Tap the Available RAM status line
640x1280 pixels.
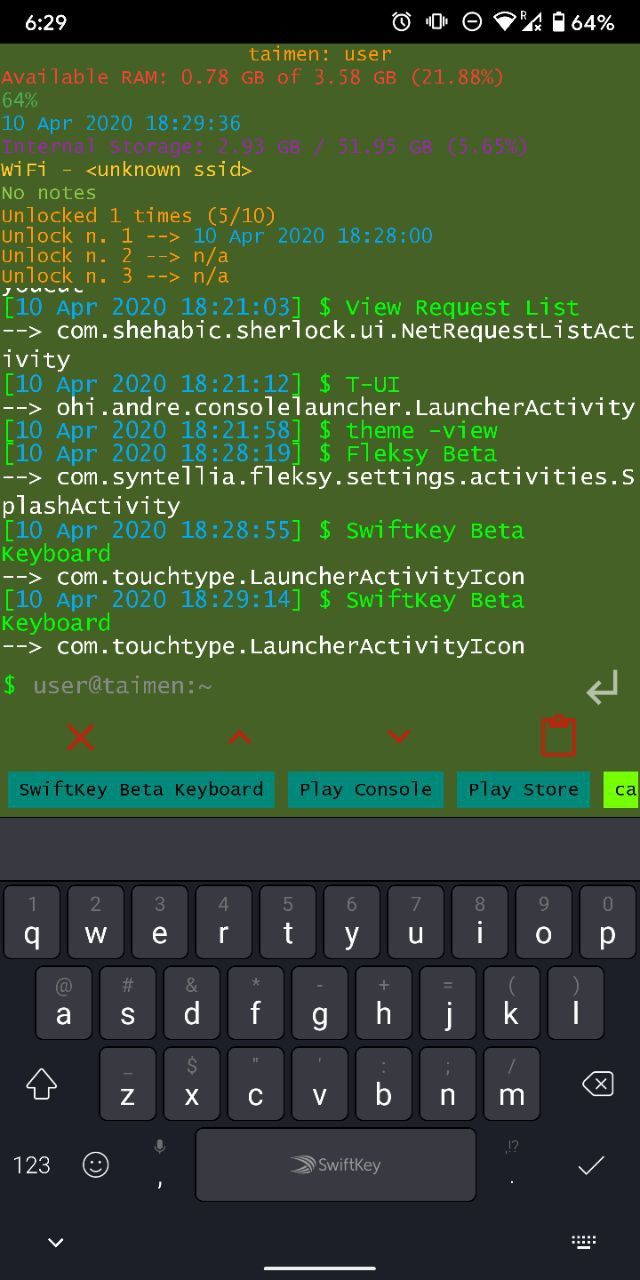(x=253, y=77)
